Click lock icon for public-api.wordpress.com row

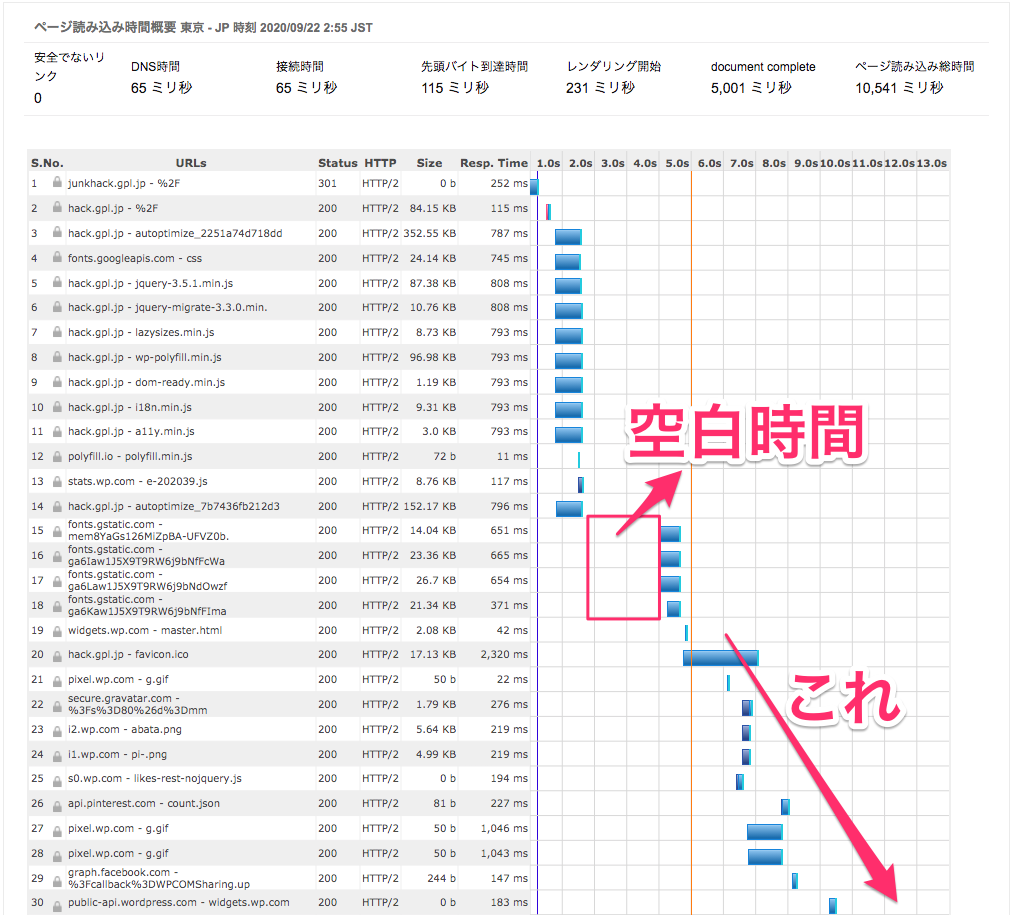click(58, 902)
